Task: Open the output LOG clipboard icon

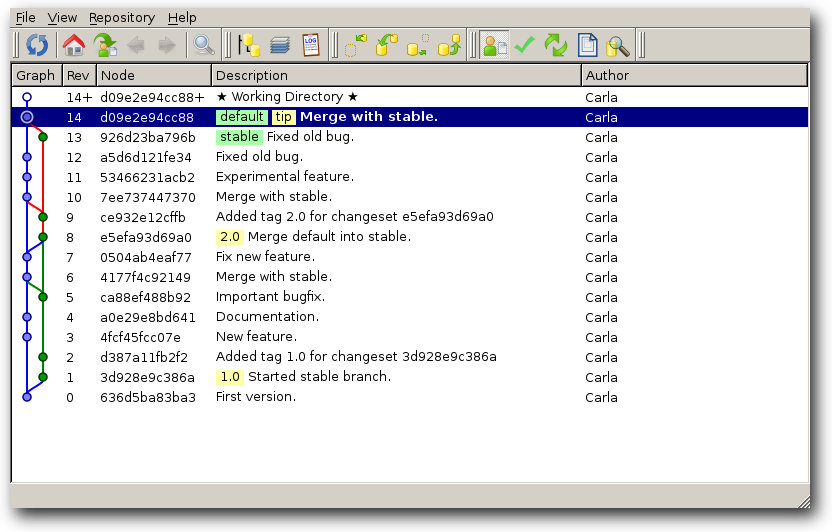Action: click(311, 45)
